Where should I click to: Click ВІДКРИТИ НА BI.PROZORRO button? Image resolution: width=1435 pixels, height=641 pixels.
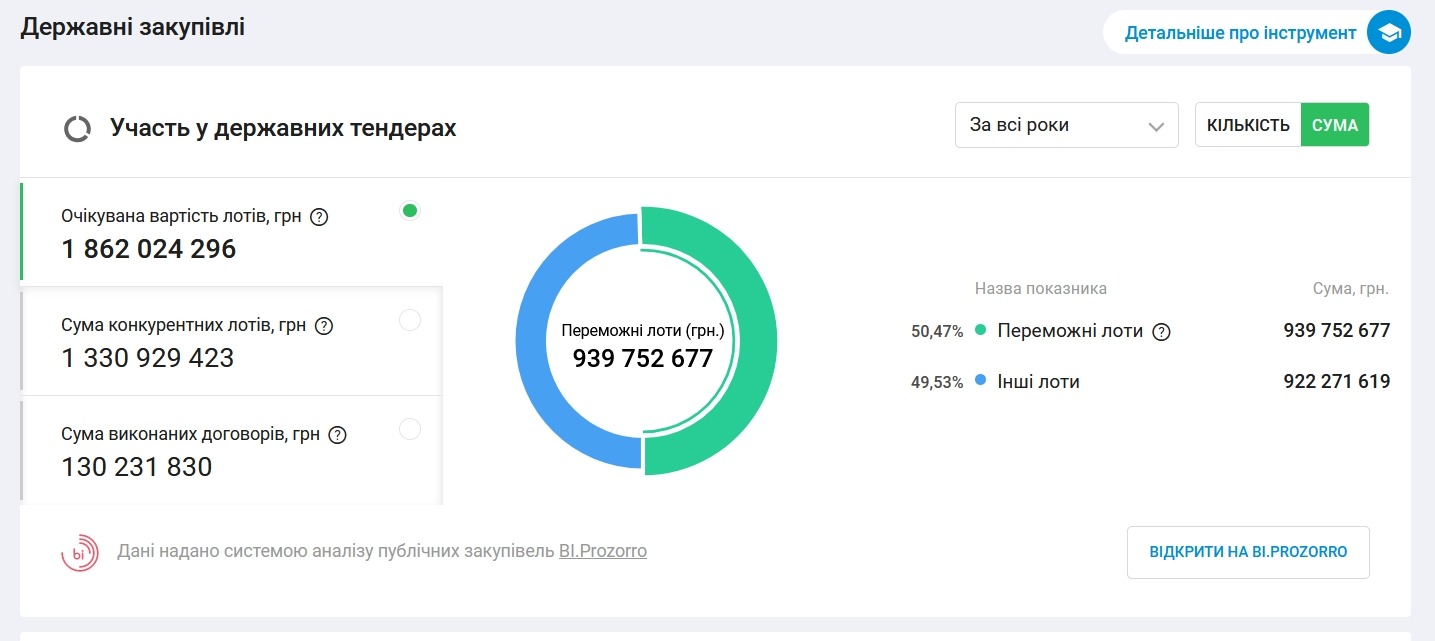(x=1248, y=552)
